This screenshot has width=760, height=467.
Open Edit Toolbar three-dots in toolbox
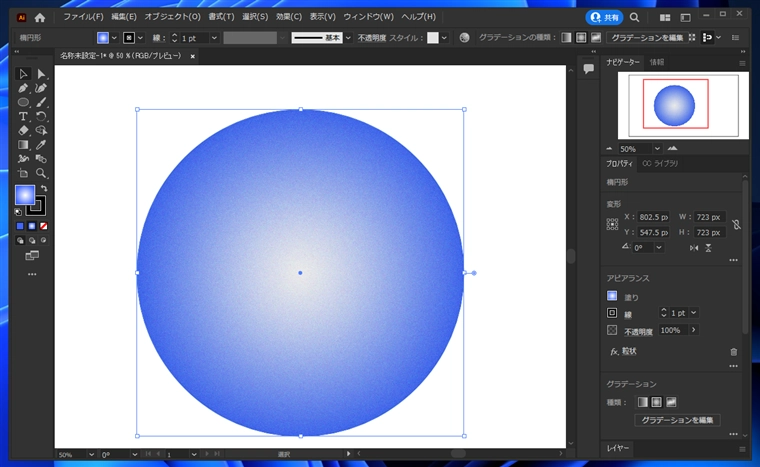coord(32,274)
